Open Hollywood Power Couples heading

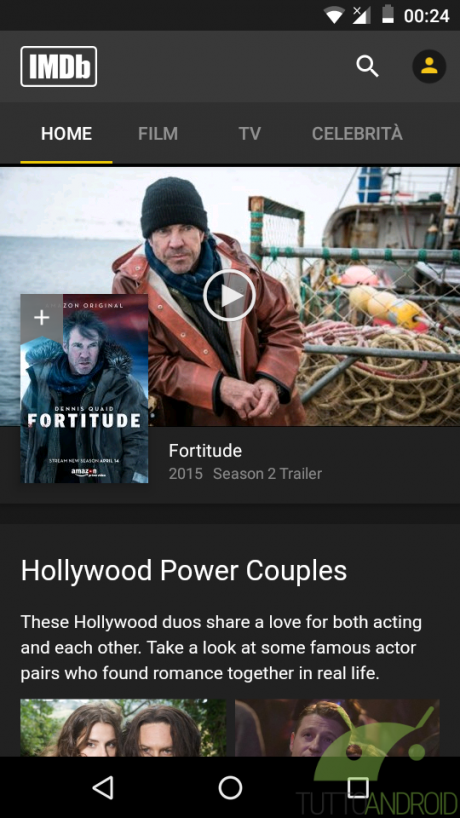coord(184,570)
